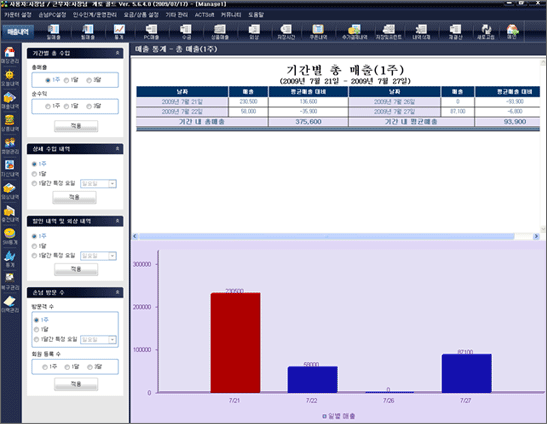Viewport: 547px width, 424px height.
Task: Collapse the 손님 방문 수 panel
Action: (x=117, y=292)
